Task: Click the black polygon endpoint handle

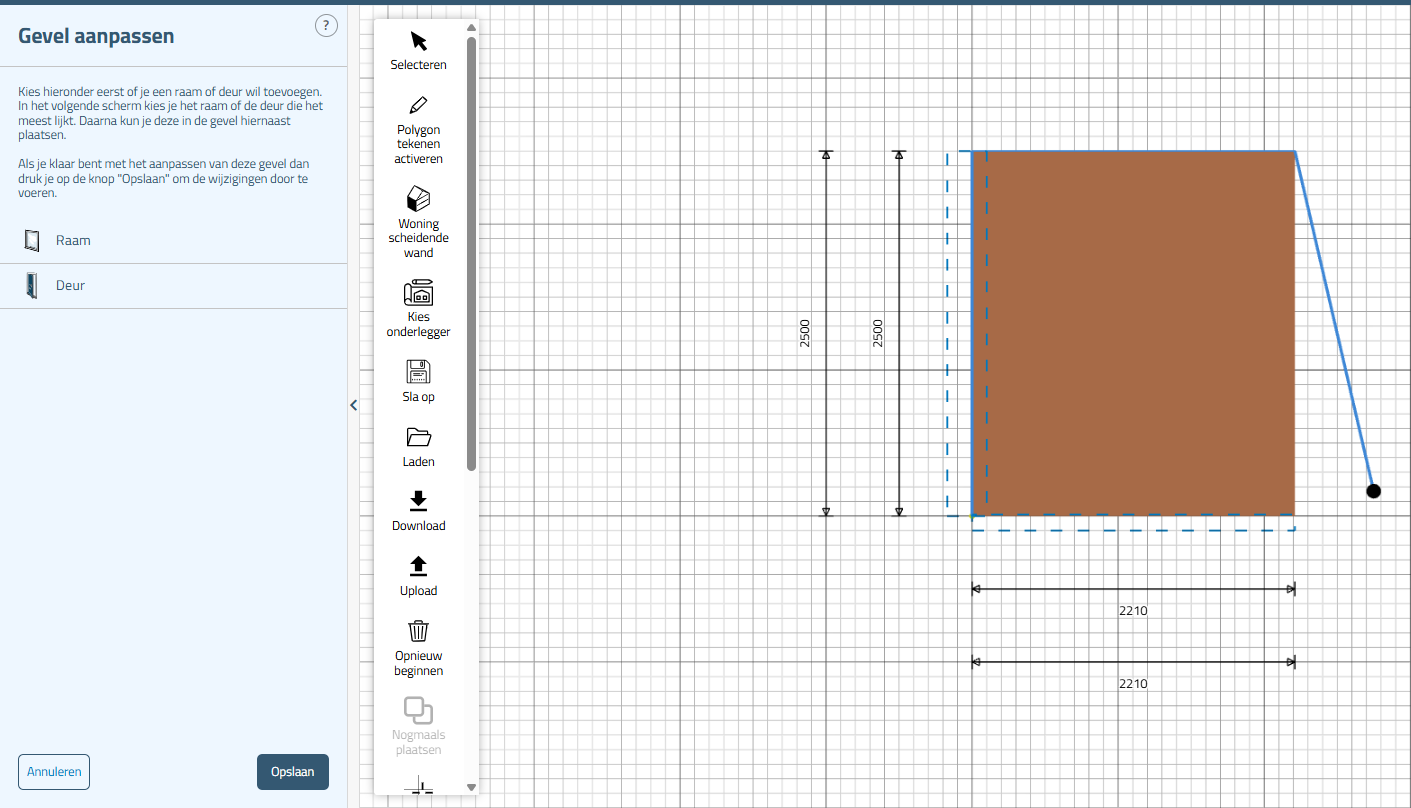Action: (1373, 491)
